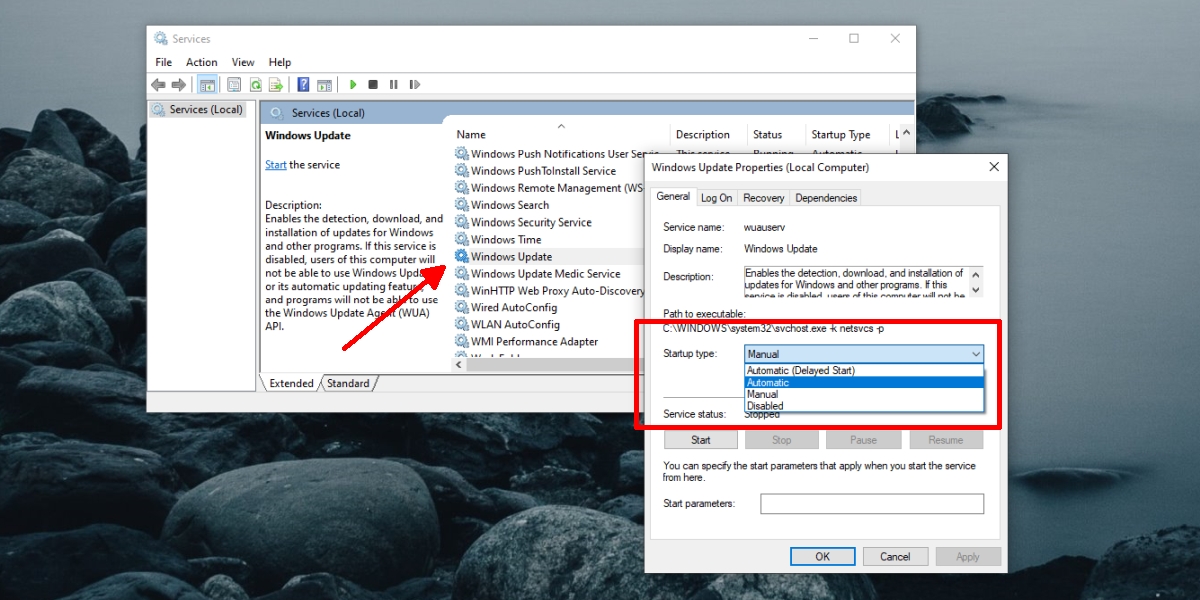Image resolution: width=1200 pixels, height=600 pixels.
Task: Click the Start the service link
Action: click(276, 165)
